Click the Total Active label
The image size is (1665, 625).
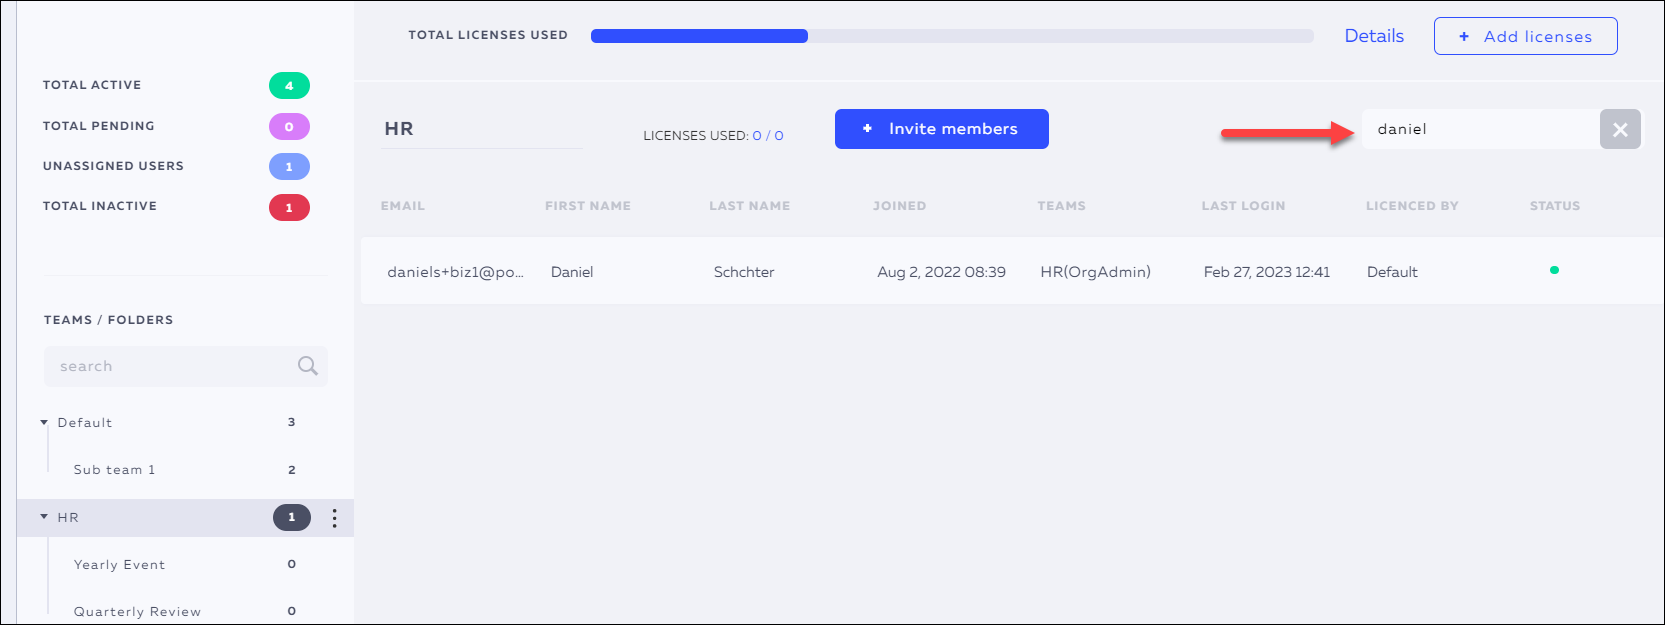click(92, 85)
